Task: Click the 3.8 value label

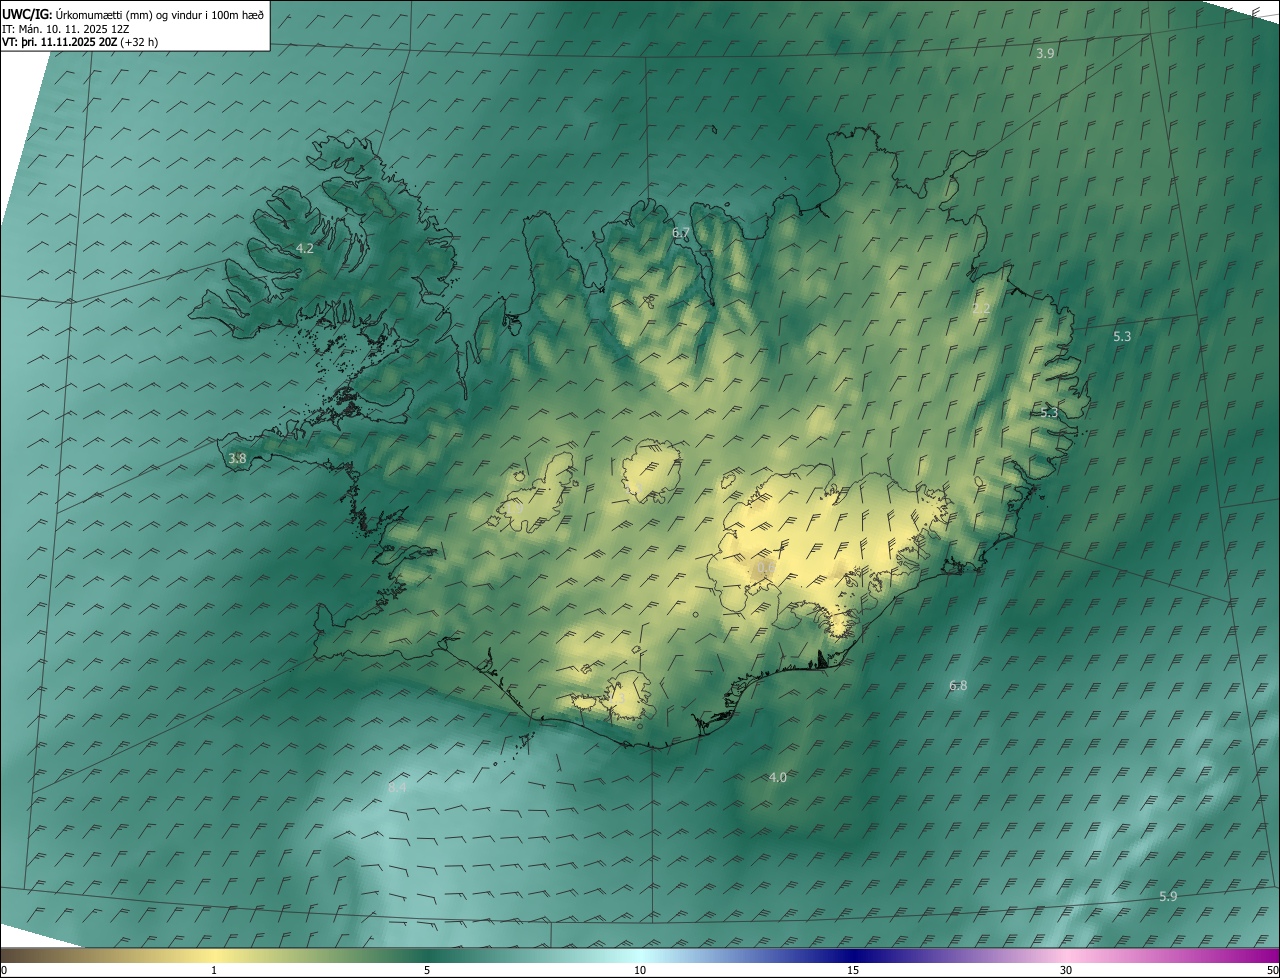Action: (237, 459)
